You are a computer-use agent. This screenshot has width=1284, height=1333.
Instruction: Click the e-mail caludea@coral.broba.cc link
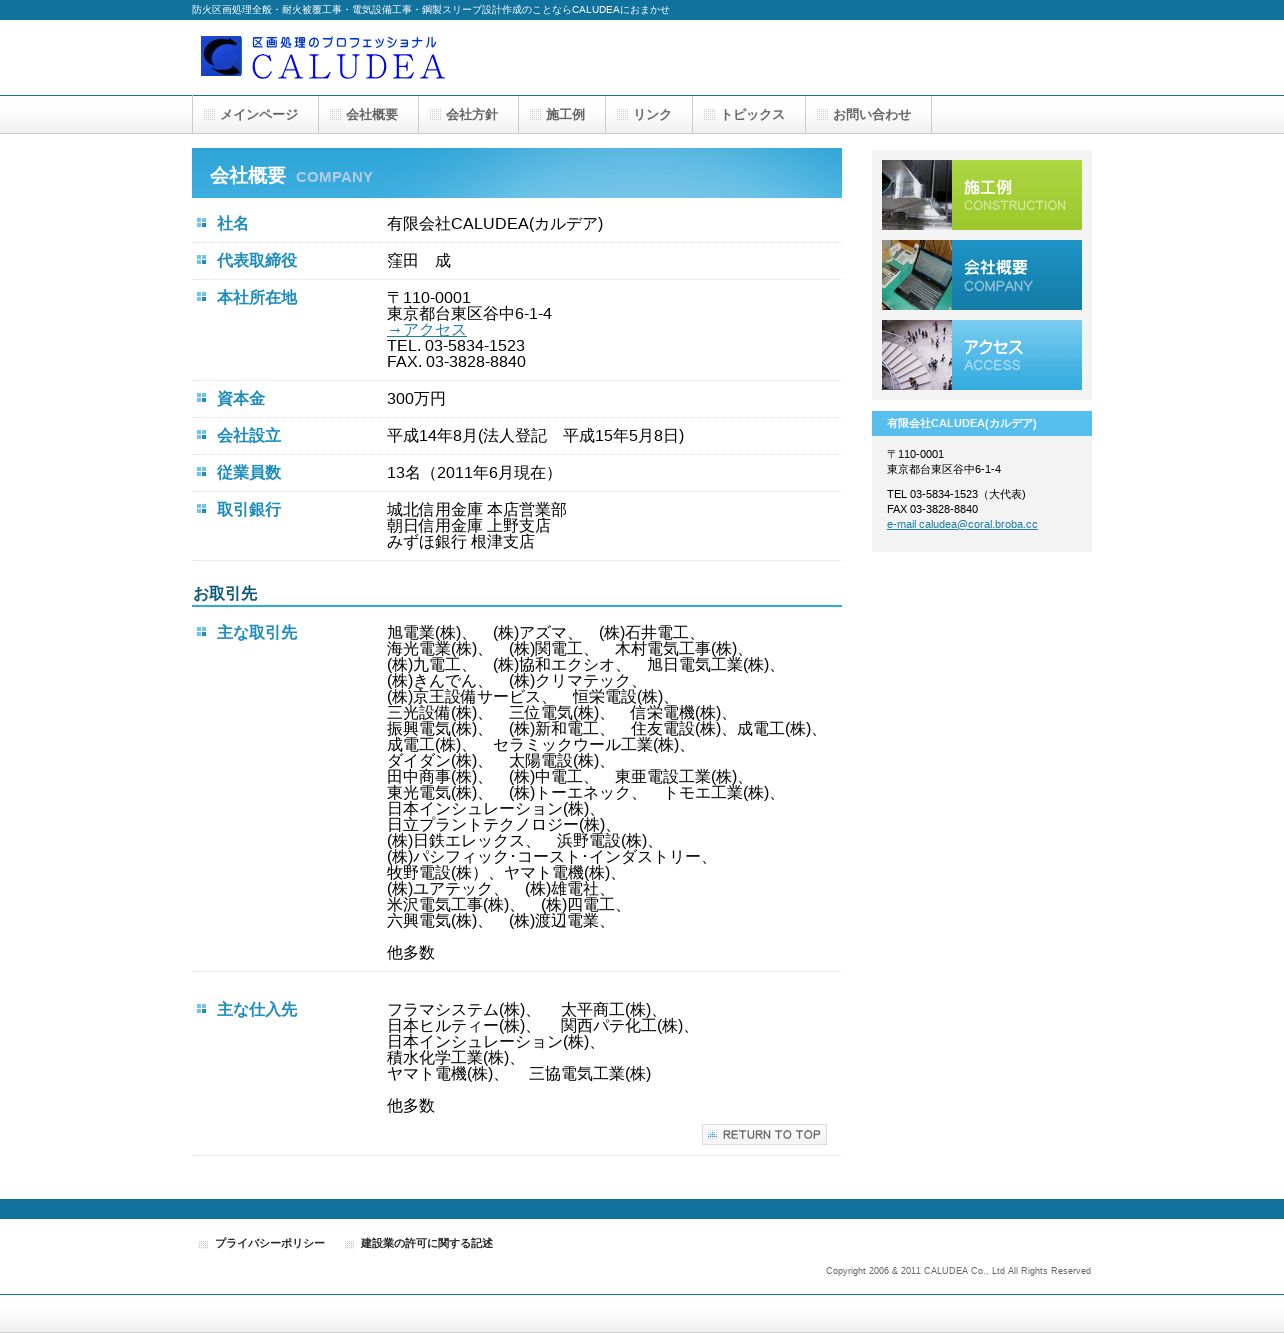(962, 524)
